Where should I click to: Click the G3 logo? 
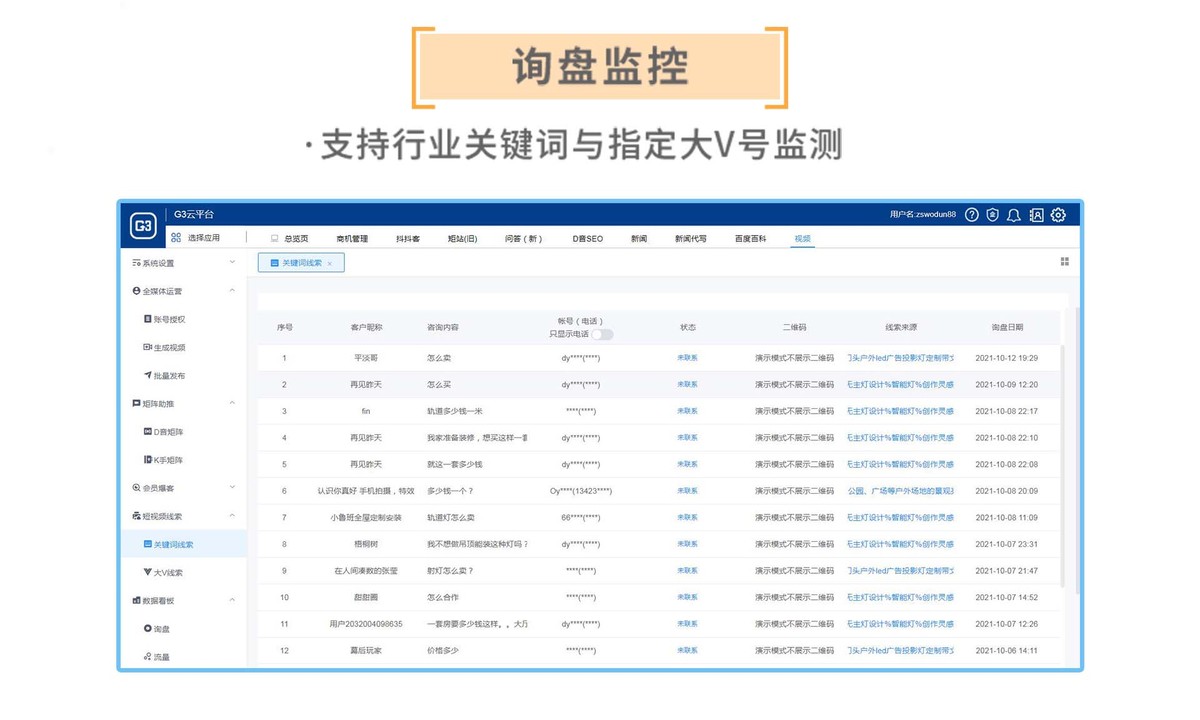point(143,227)
